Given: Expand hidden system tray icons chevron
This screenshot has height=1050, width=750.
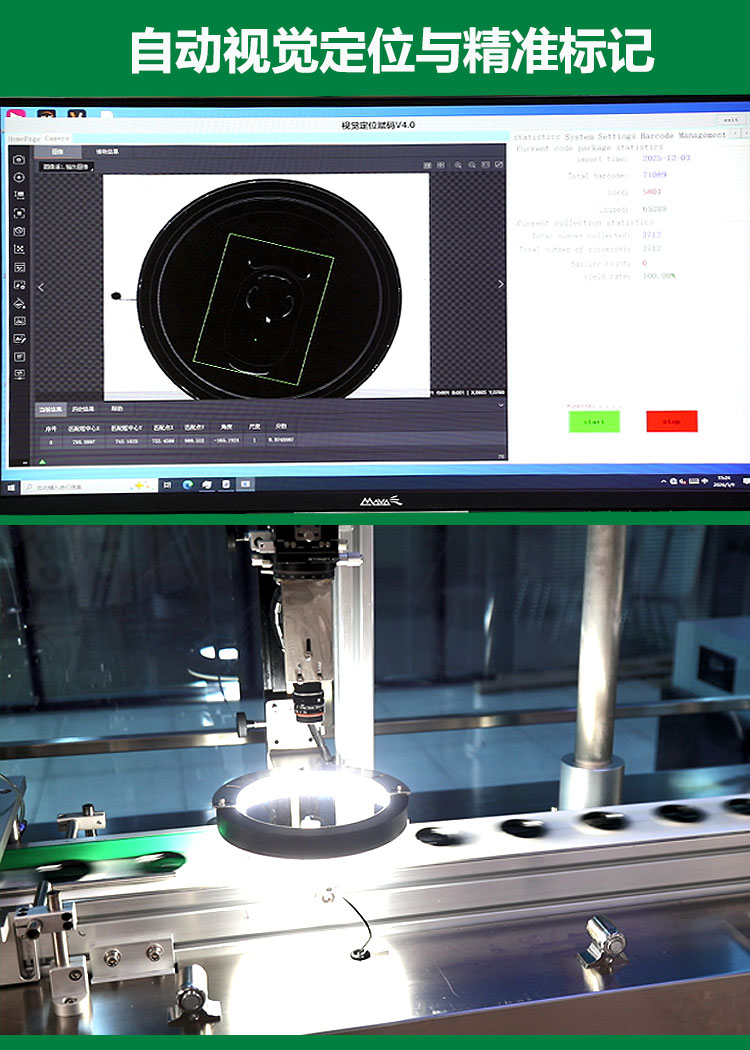Looking at the screenshot, I should coord(664,481).
